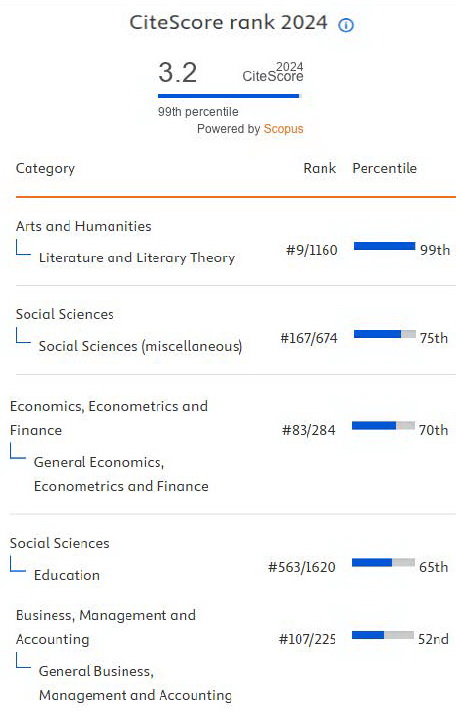
Task: Click Literature and Literary Theory subcategory
Action: click(137, 257)
